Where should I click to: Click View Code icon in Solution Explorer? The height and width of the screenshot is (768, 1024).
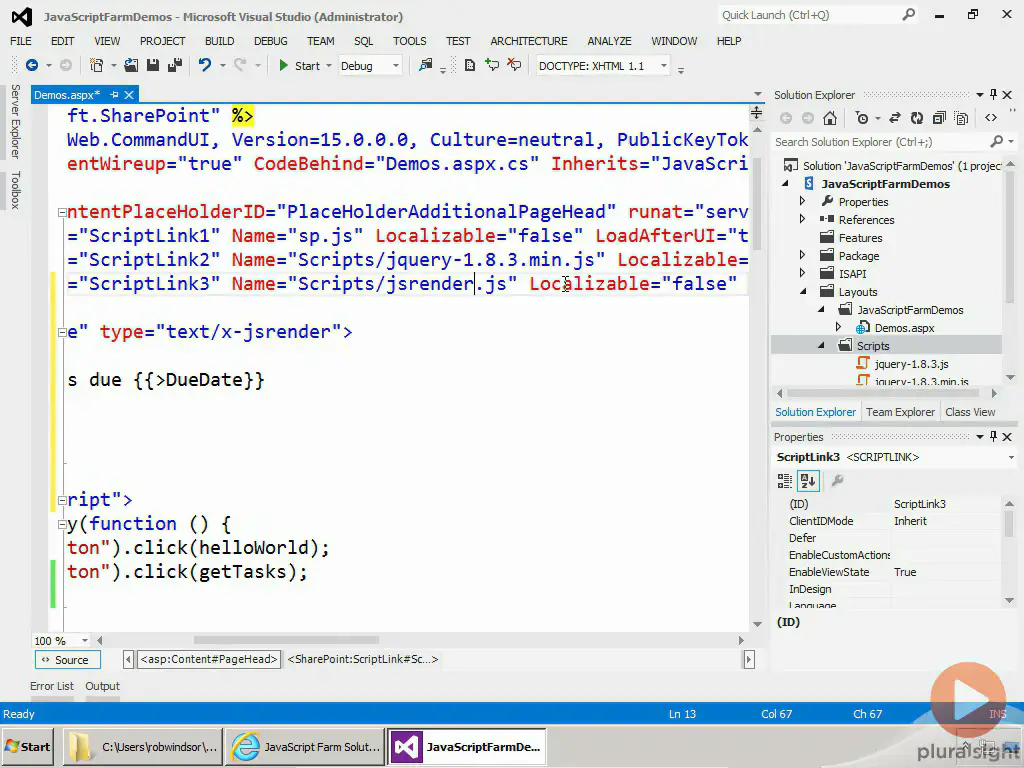[x=991, y=118]
